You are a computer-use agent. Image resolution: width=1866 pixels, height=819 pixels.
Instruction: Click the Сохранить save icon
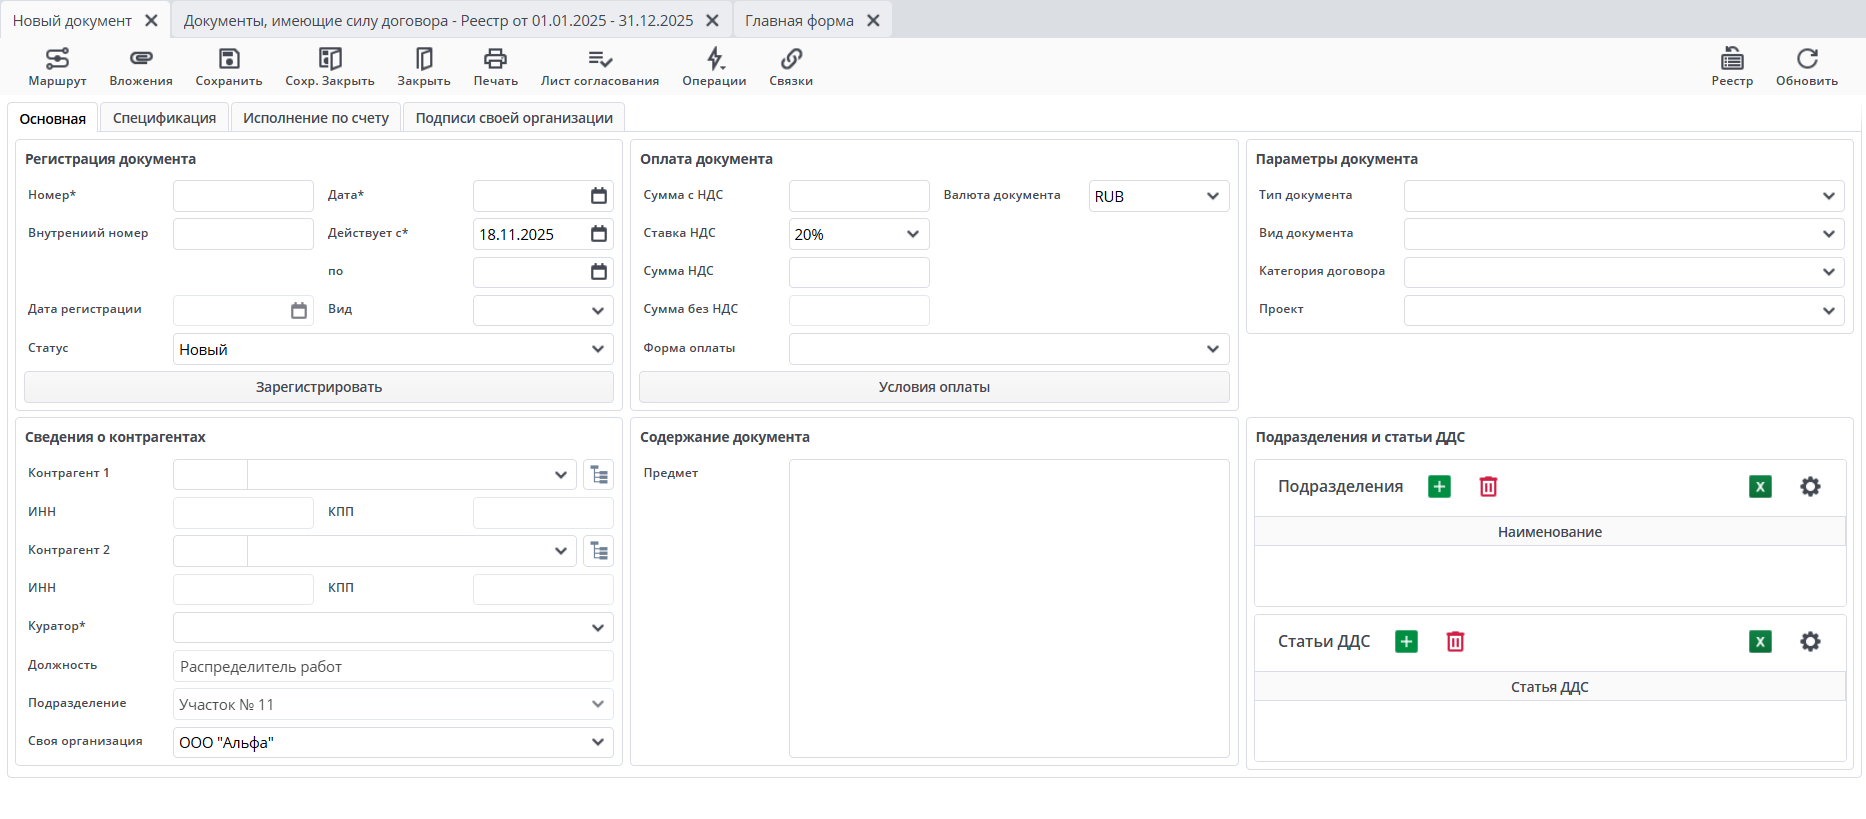(x=229, y=59)
